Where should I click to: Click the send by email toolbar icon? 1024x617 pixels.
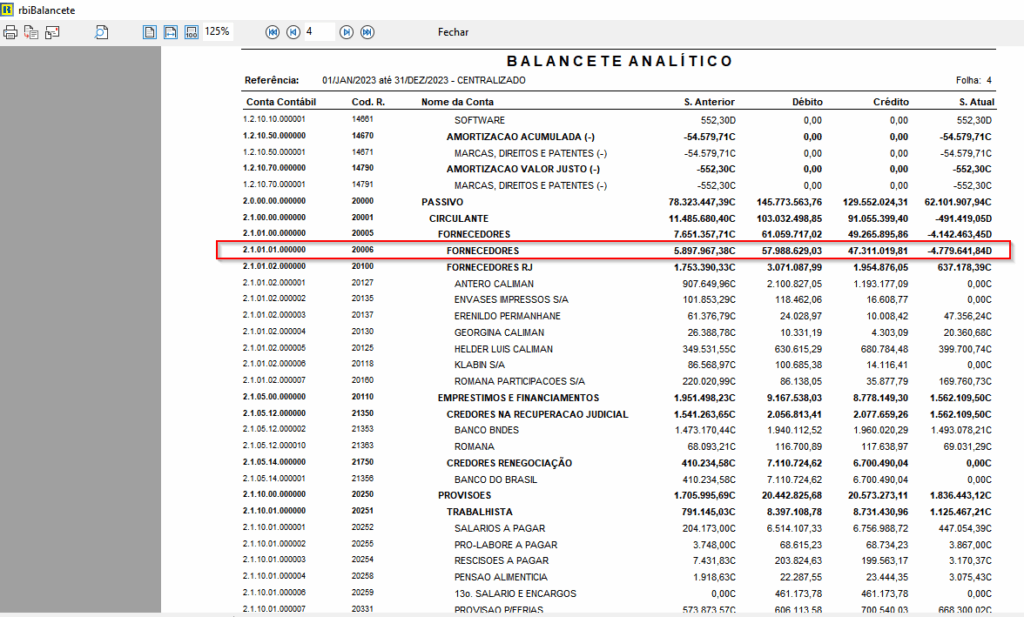click(52, 32)
